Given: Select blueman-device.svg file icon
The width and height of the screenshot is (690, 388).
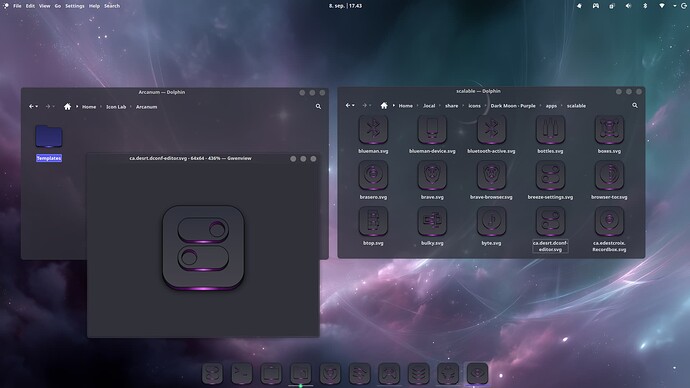Looking at the screenshot, I should point(432,130).
